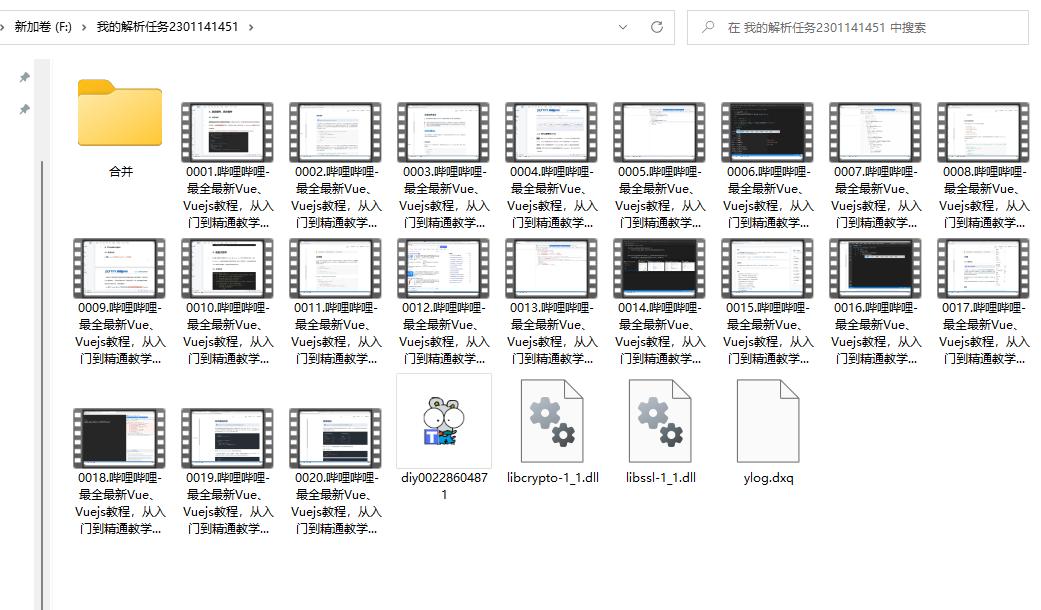
Task: Select video 0006 dark-themed thumbnail
Action: [x=768, y=132]
